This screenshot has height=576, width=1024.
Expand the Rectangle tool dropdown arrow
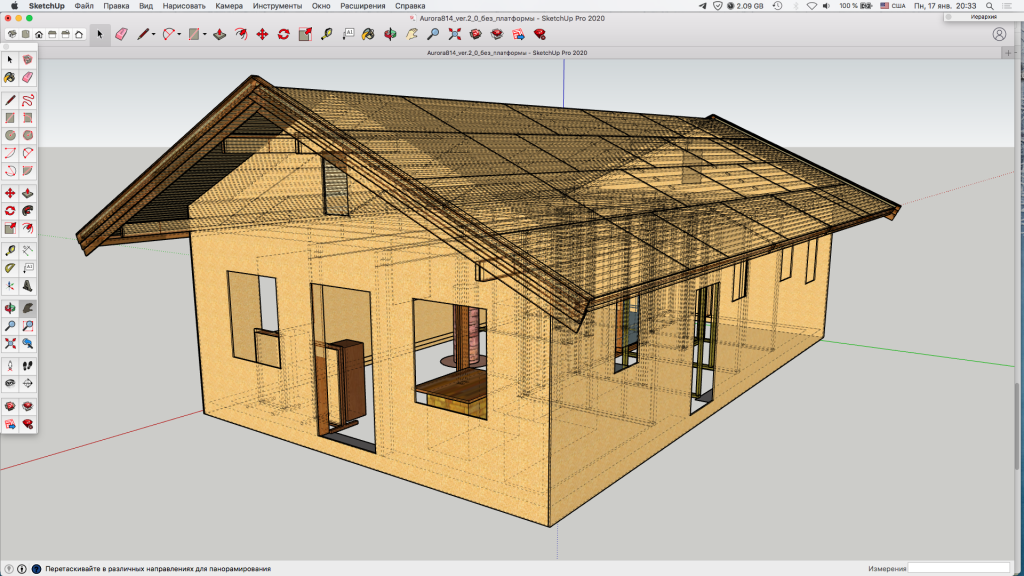(204, 34)
